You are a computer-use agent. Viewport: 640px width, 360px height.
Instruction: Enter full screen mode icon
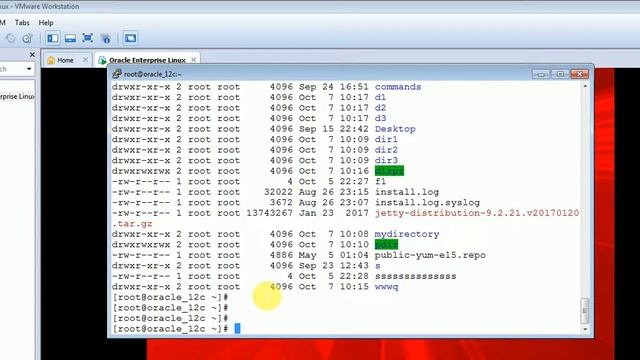[87, 38]
